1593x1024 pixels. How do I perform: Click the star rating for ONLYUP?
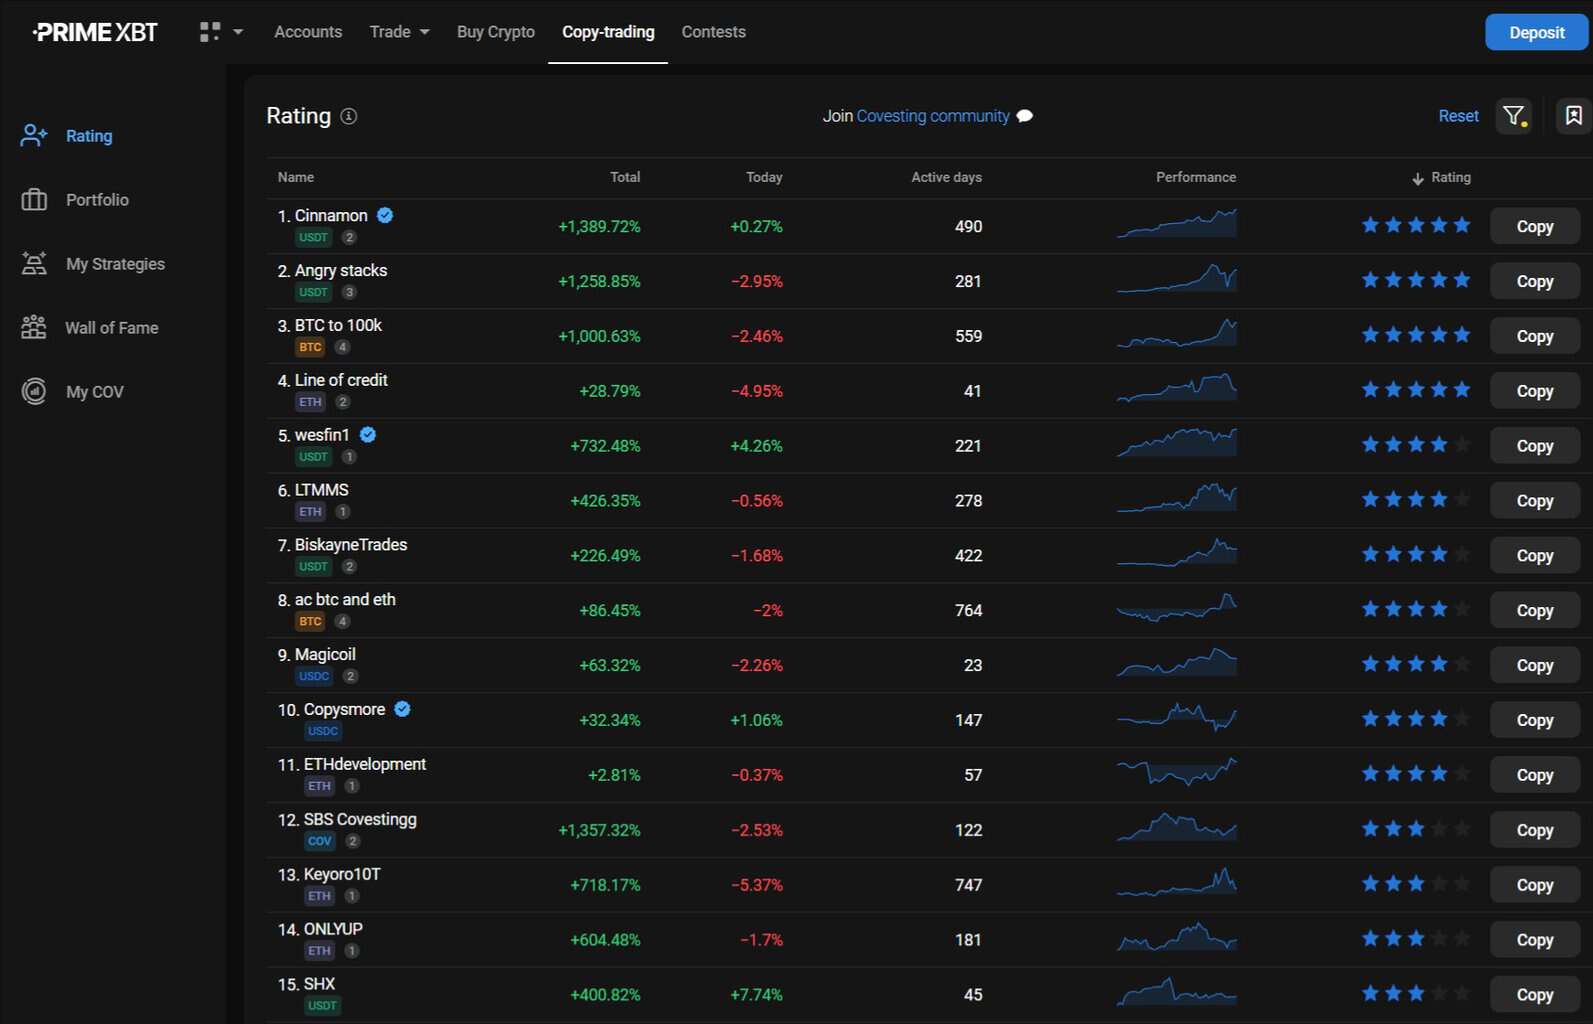1416,938
